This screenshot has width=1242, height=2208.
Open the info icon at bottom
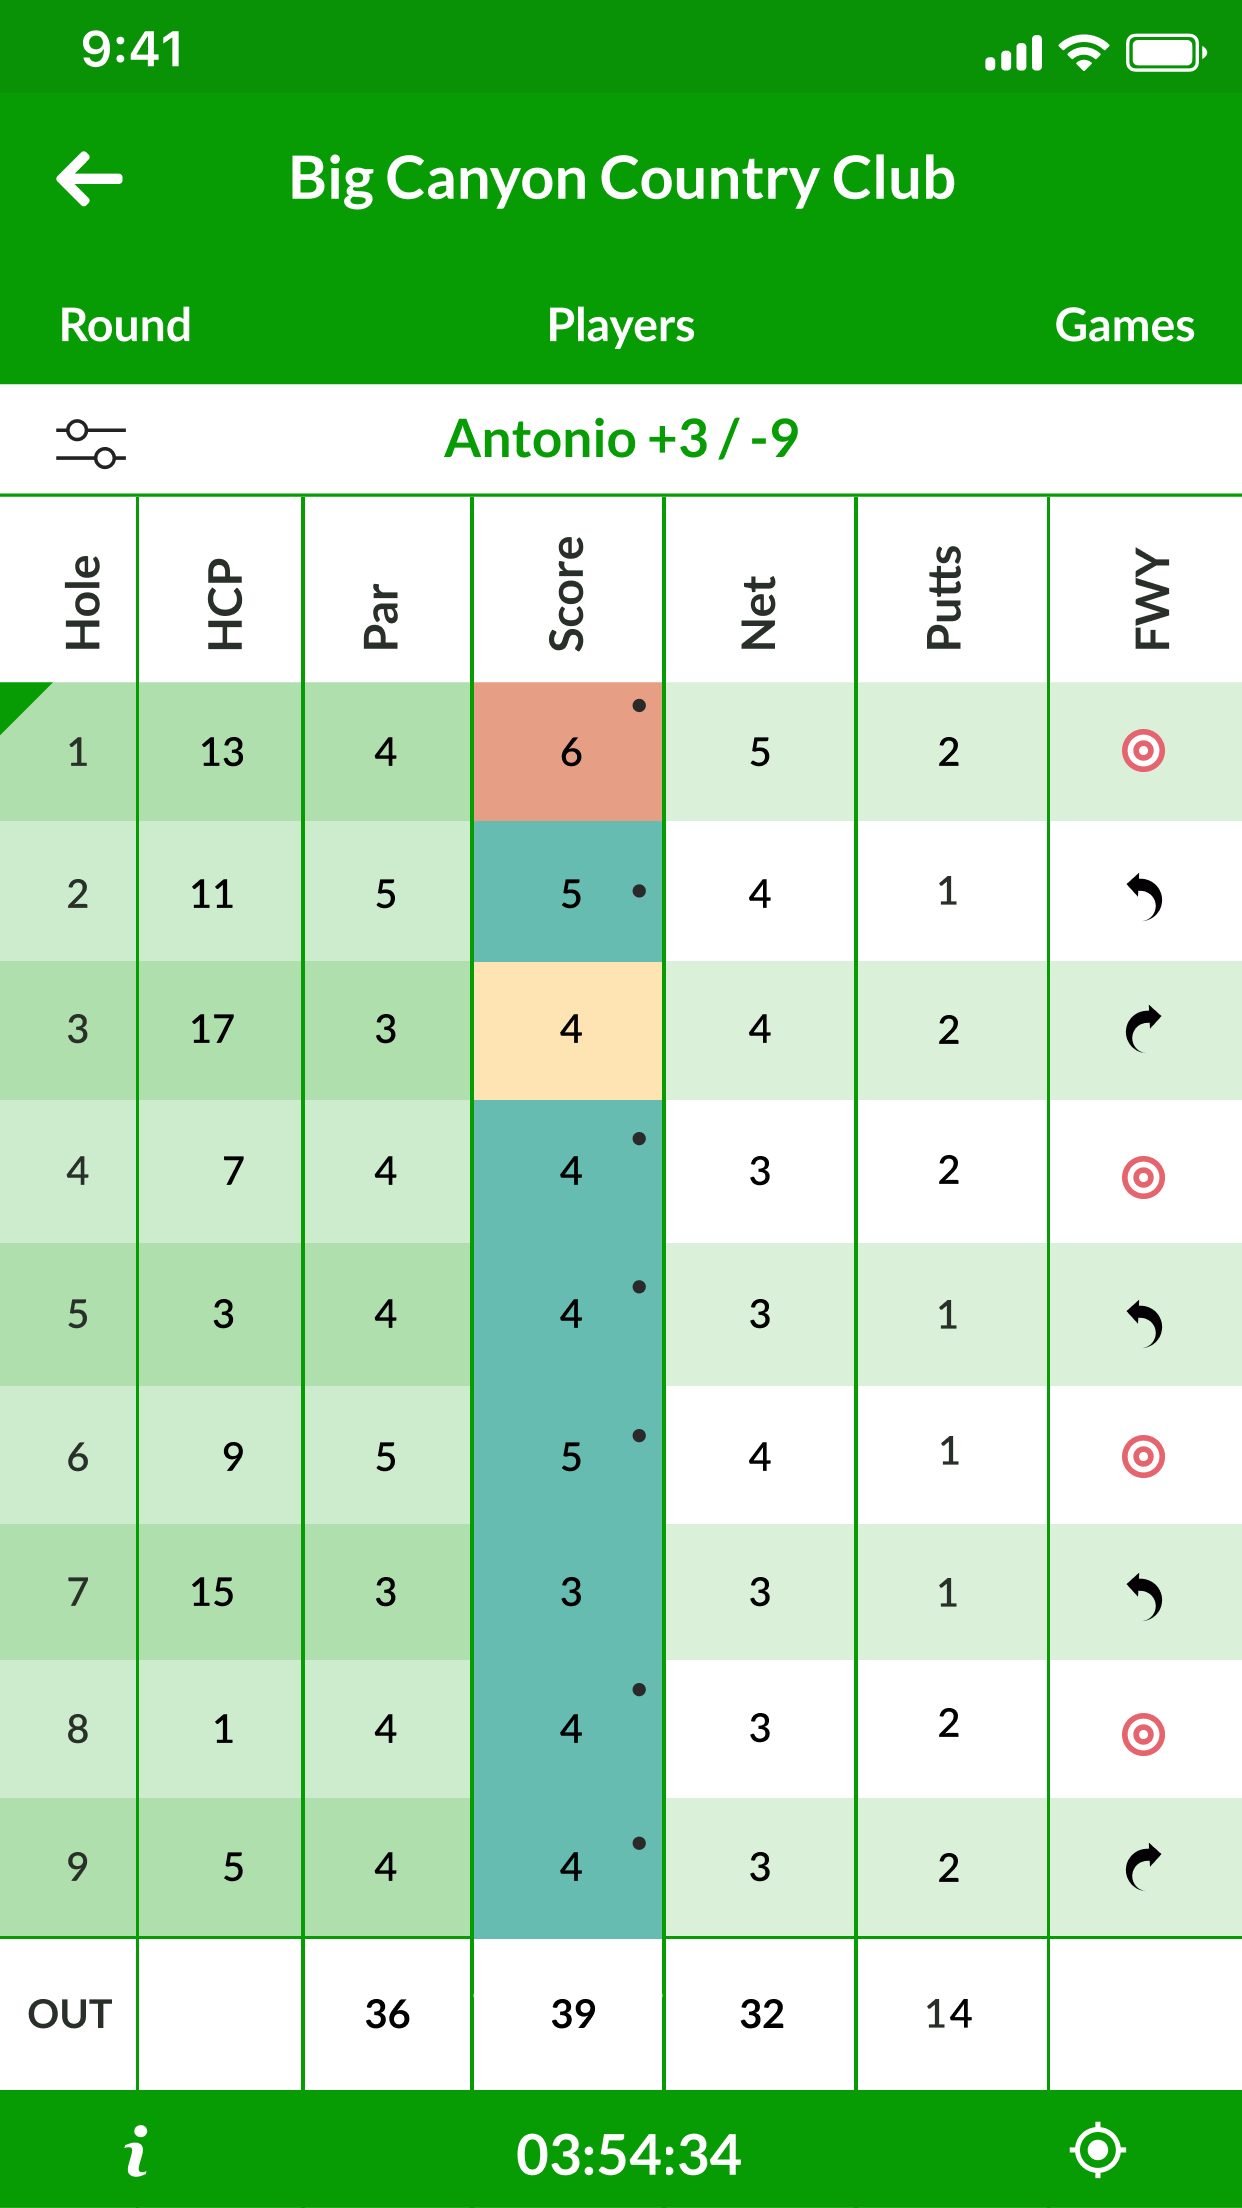coord(137,2151)
